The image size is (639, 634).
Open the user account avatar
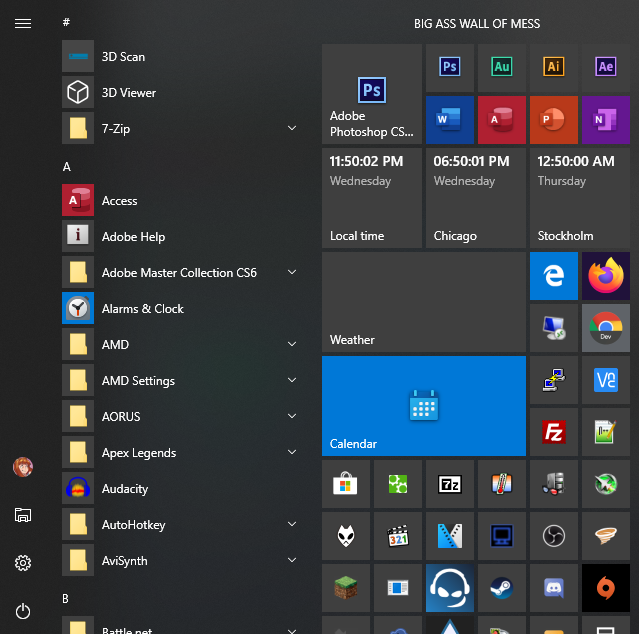click(x=23, y=467)
